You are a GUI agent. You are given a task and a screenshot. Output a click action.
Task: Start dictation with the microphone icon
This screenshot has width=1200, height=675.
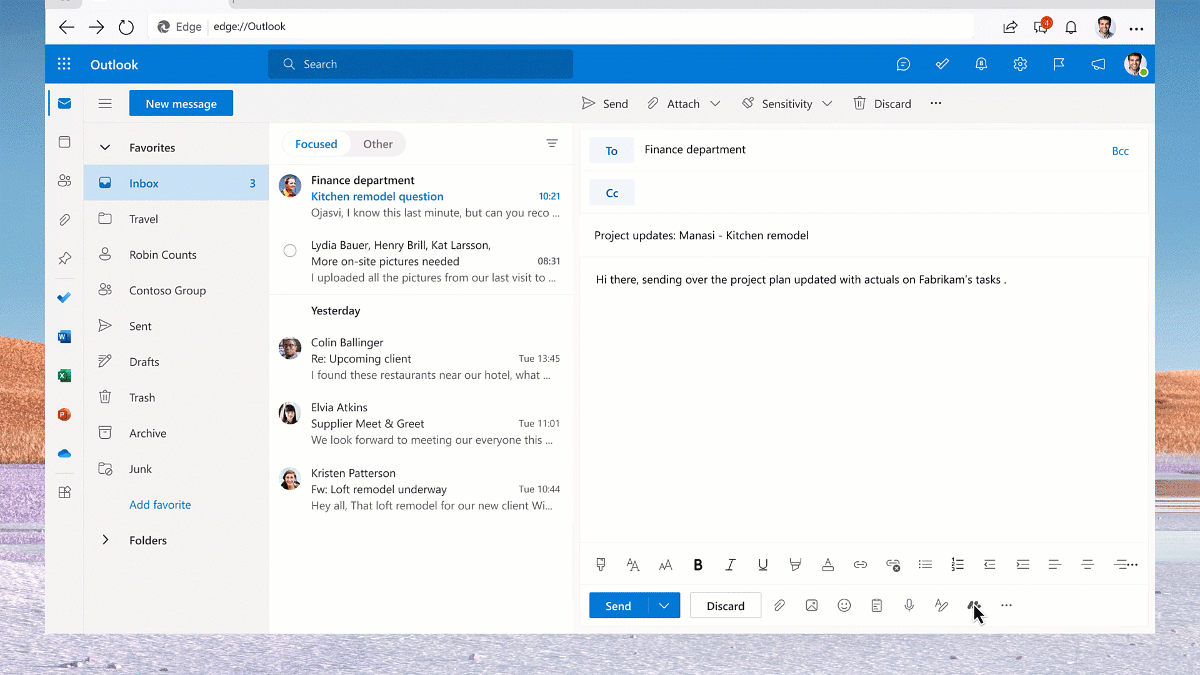[x=909, y=606]
